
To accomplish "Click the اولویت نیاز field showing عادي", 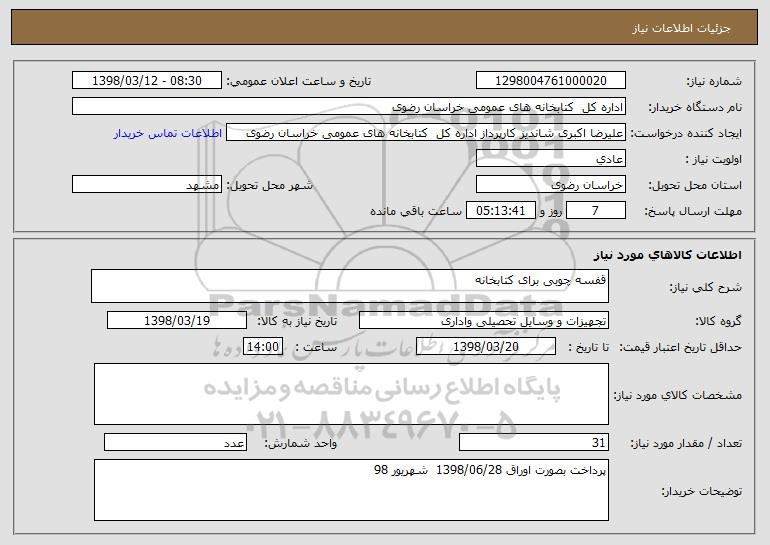I will pyautogui.click(x=550, y=158).
